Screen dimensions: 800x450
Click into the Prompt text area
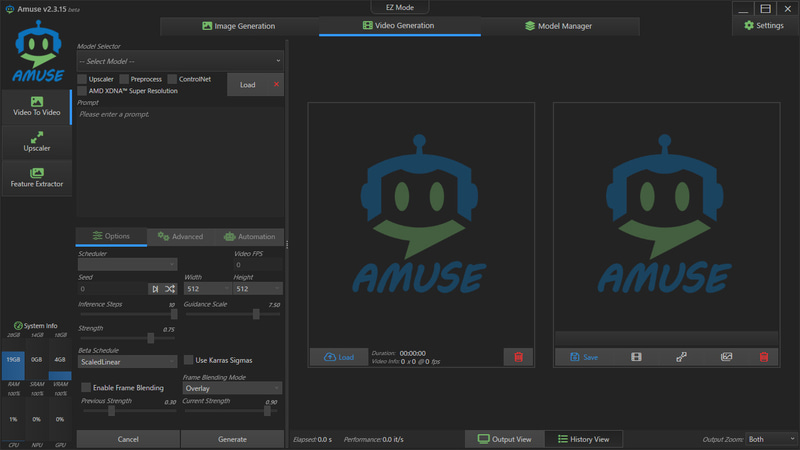pyautogui.click(x=180, y=162)
